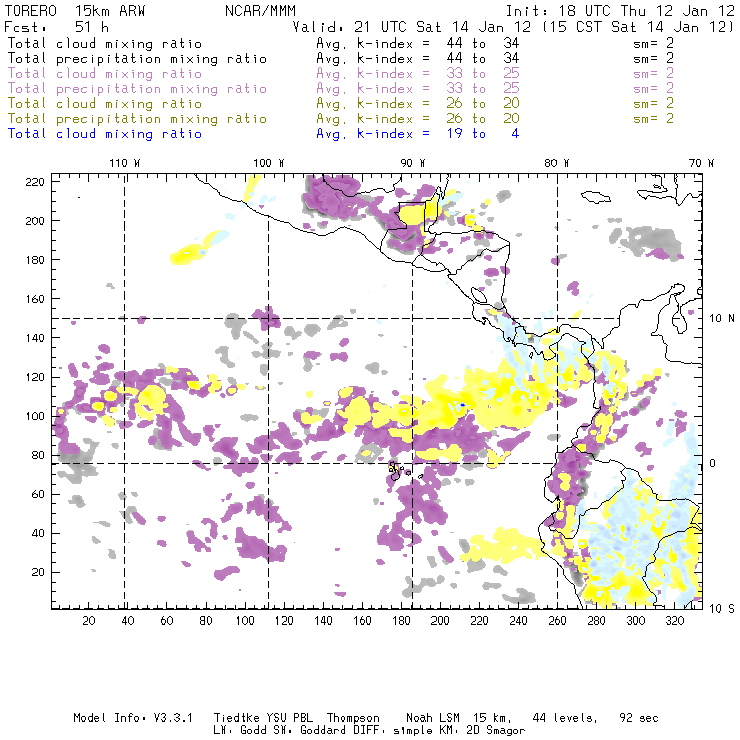
Task: Click the '70 W' longitude label
Action: click(701, 163)
